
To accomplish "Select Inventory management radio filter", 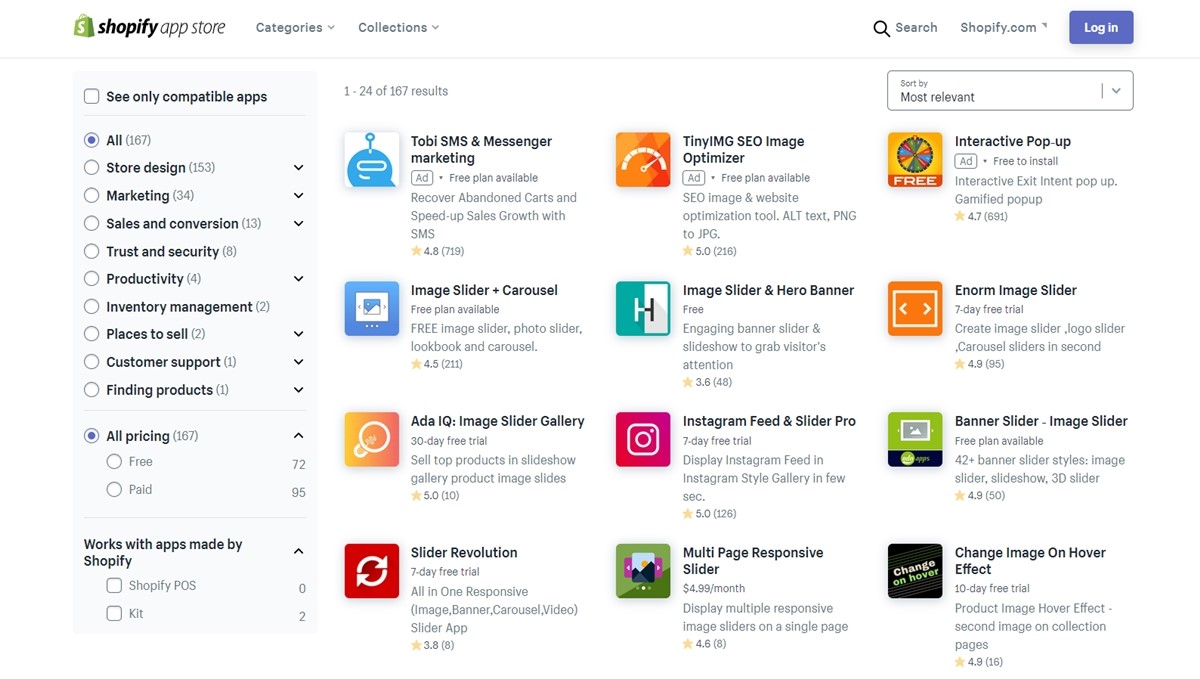I will tap(92, 307).
